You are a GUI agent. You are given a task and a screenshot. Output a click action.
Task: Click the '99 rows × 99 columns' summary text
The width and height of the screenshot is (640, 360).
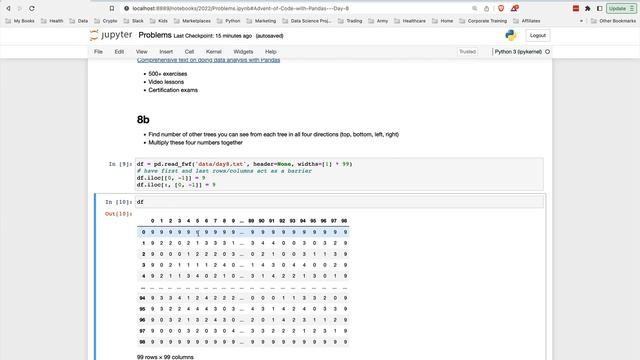click(x=165, y=357)
